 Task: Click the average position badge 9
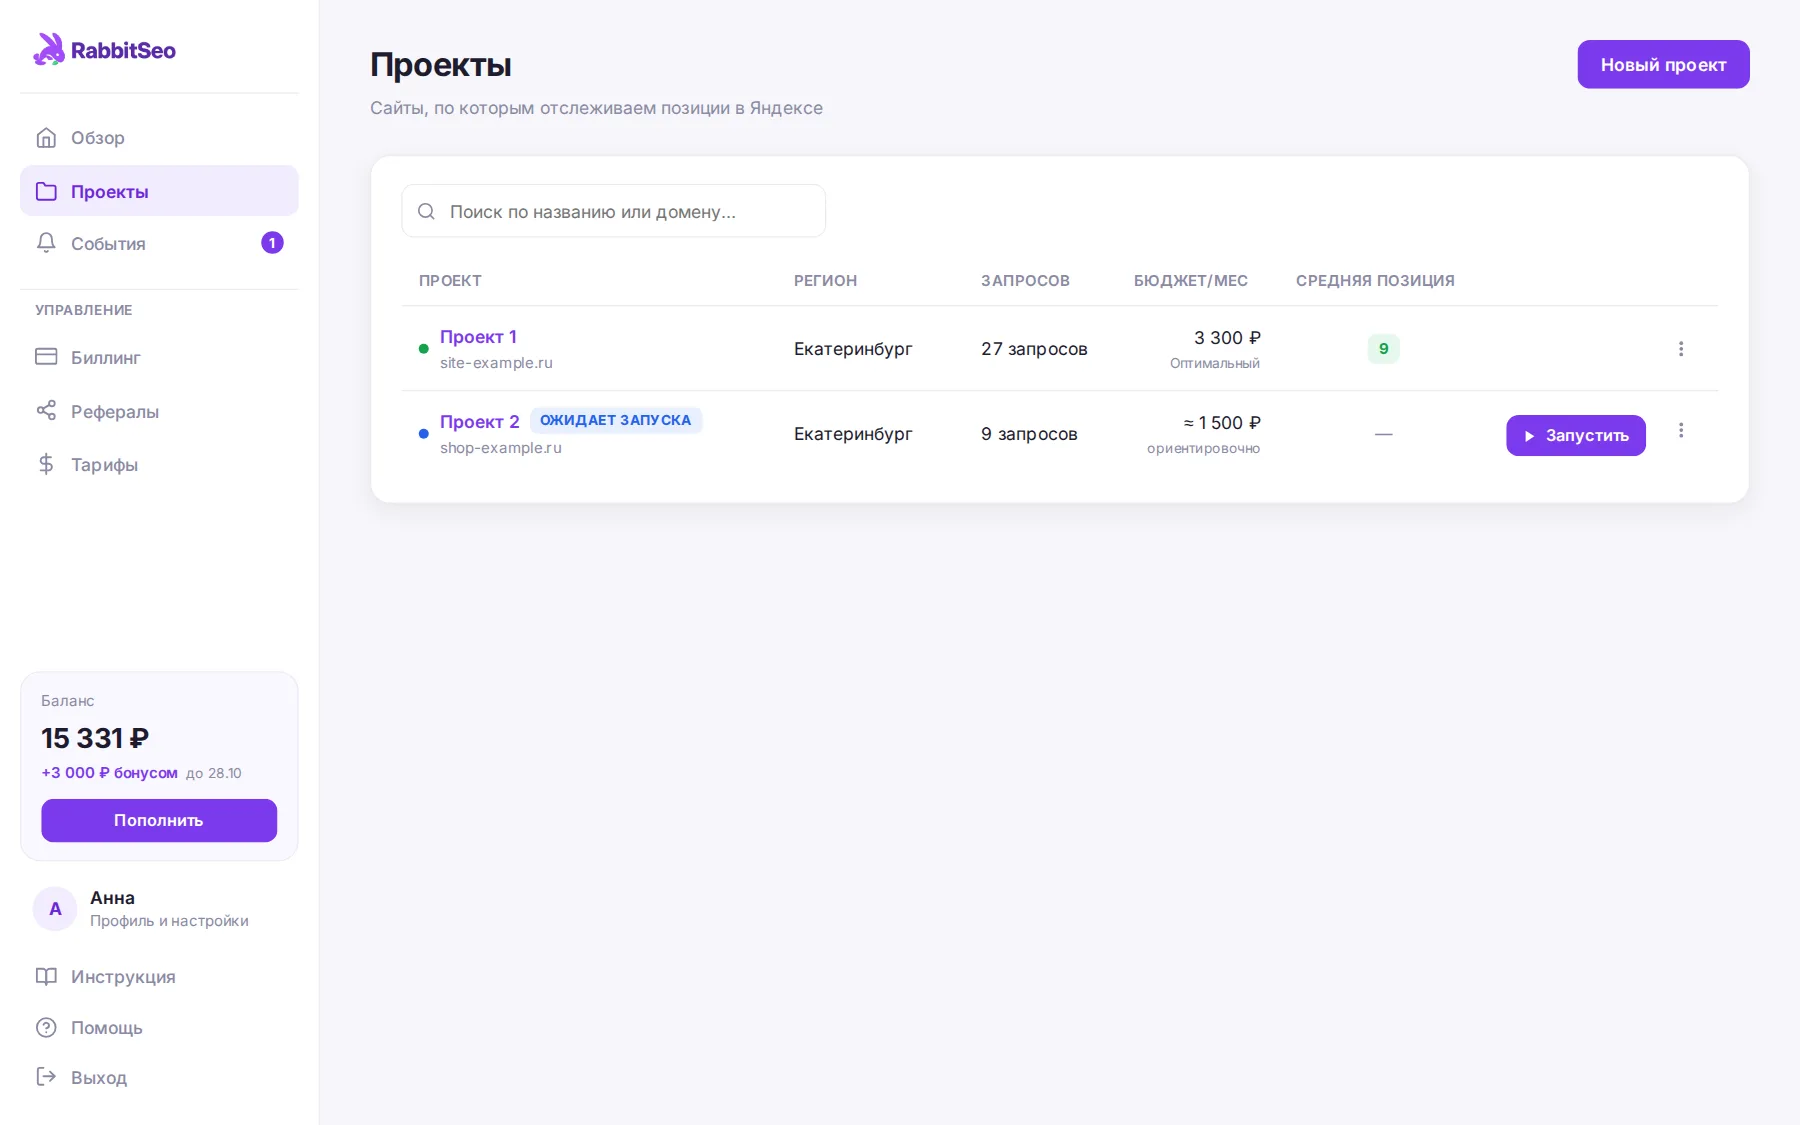tap(1383, 348)
